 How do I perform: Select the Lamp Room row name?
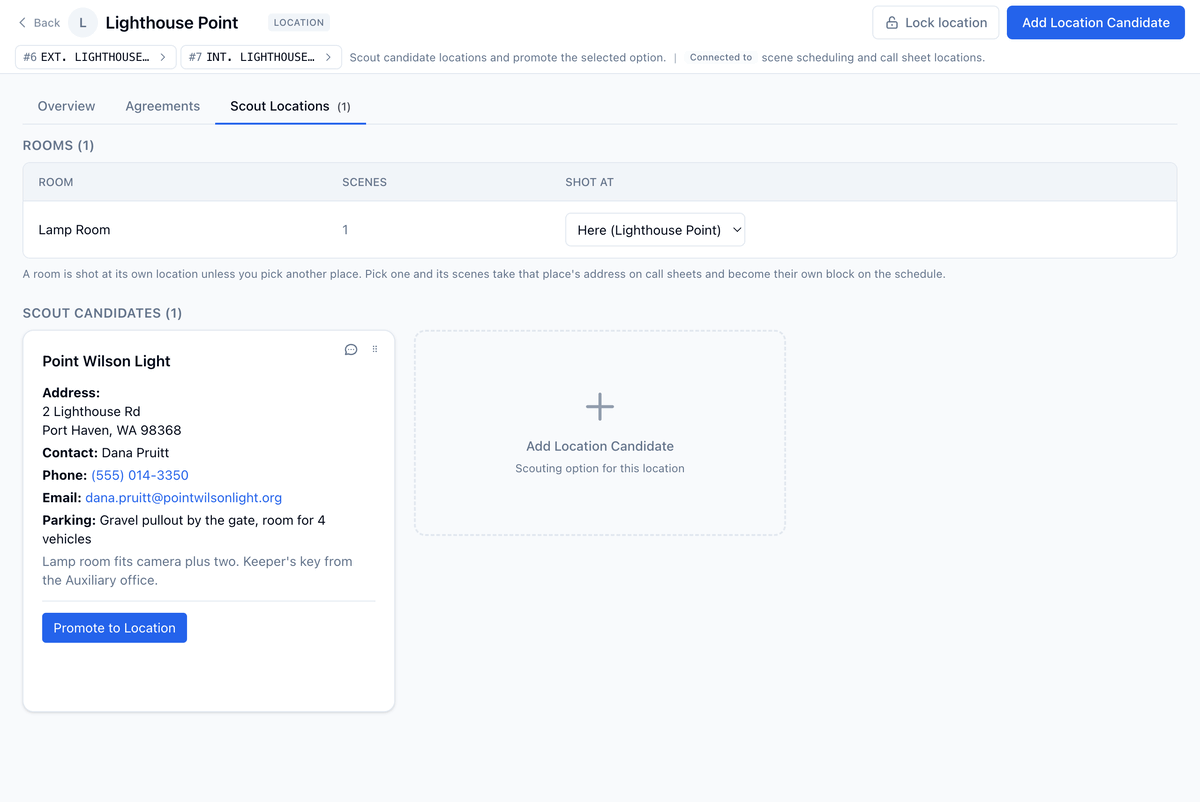coord(74,230)
